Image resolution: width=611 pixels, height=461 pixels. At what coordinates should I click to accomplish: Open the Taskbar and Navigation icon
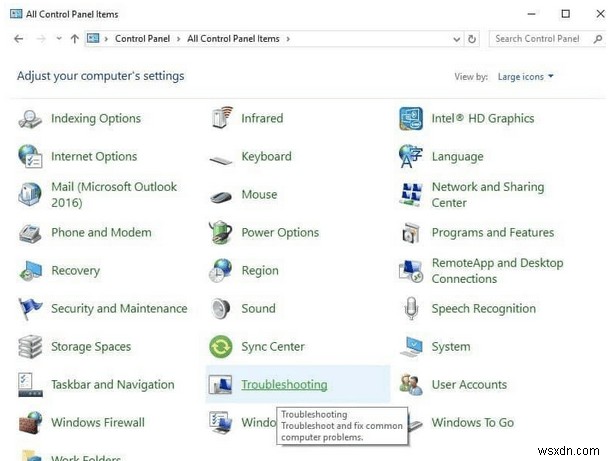pos(30,385)
